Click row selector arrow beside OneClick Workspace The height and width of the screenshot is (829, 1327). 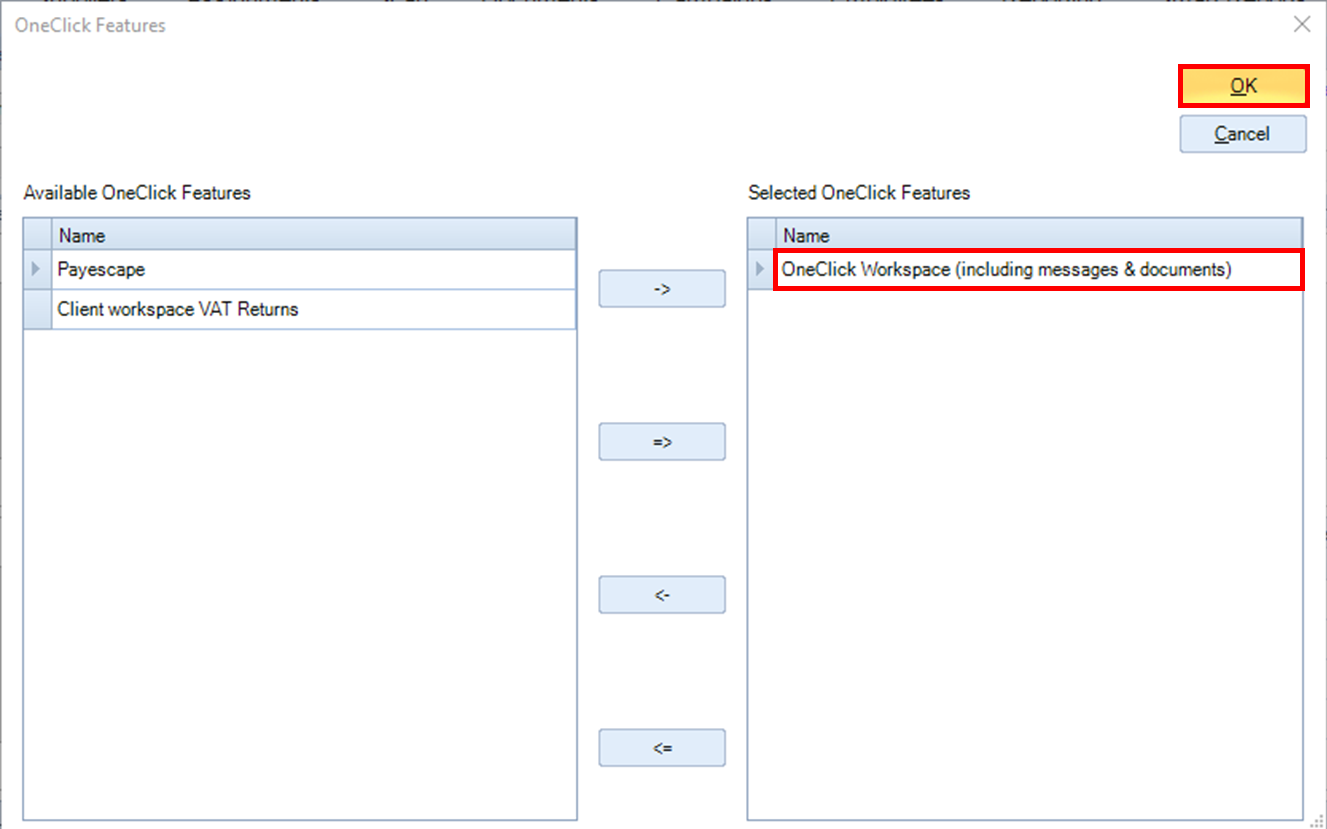pyautogui.click(x=762, y=270)
